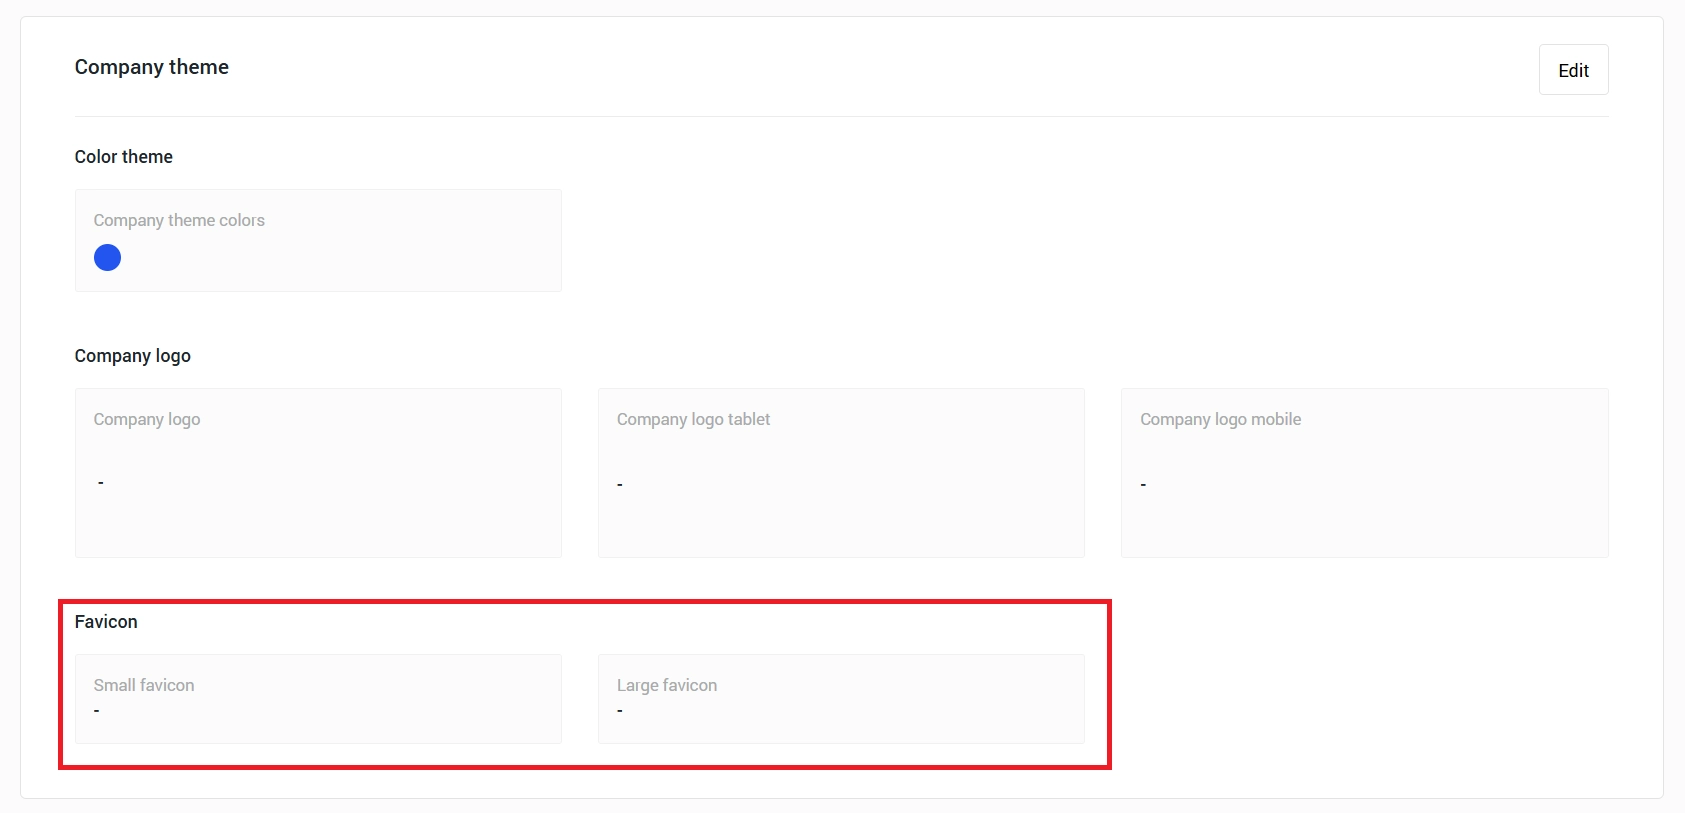
Task: Click the dash value under Large favicon
Action: (x=620, y=711)
